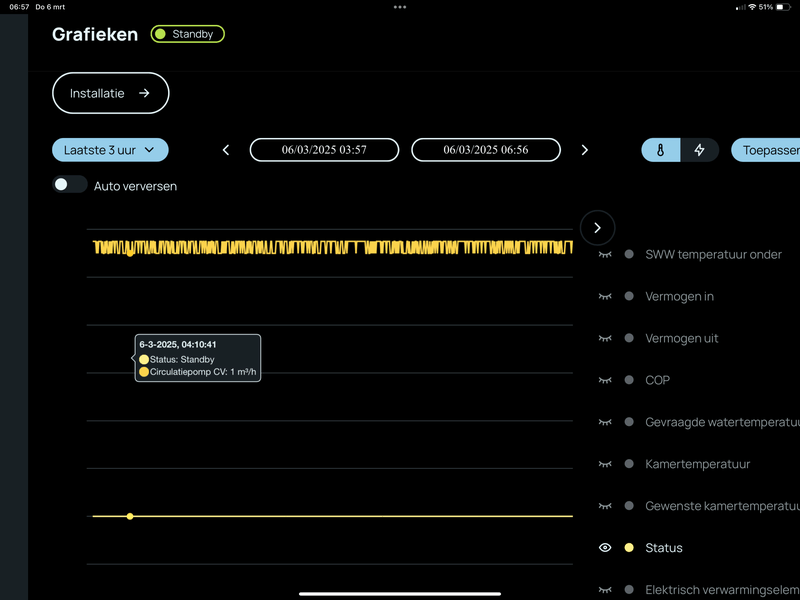The height and width of the screenshot is (600, 800).
Task: Show Elektrisch verwarmingselement series
Action: (605, 589)
